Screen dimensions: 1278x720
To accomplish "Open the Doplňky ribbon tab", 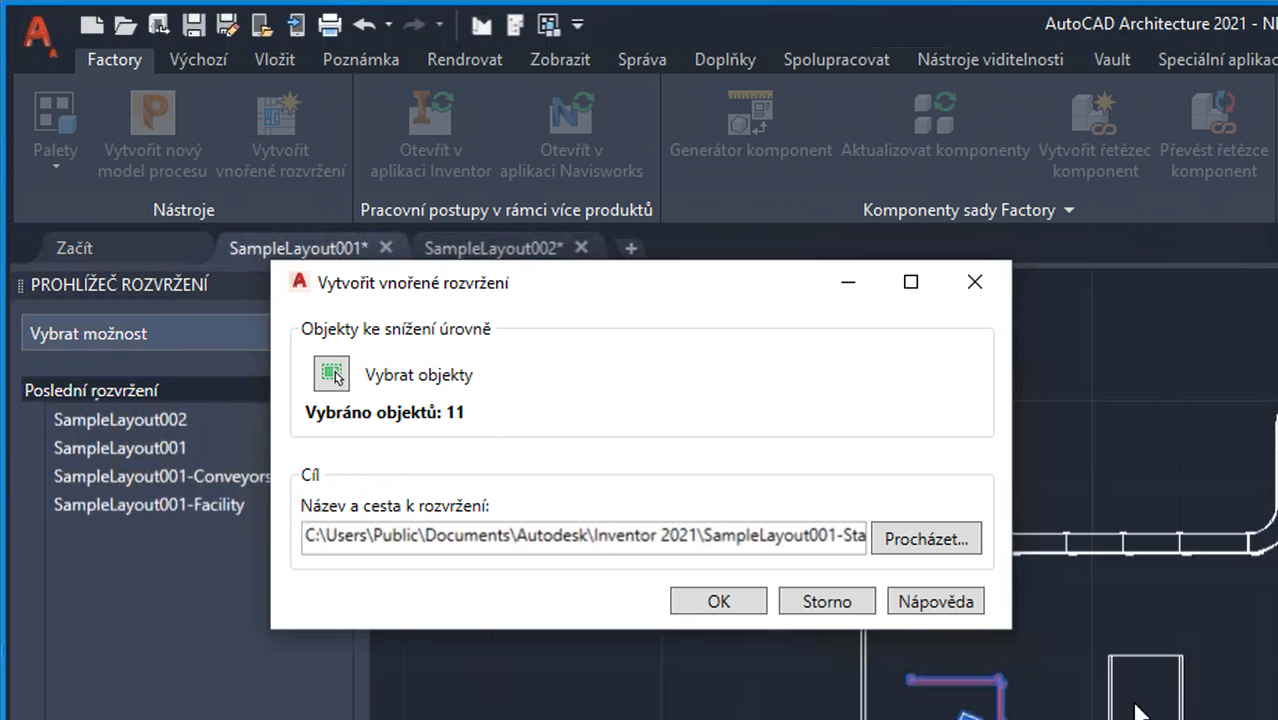I will tap(725, 60).
